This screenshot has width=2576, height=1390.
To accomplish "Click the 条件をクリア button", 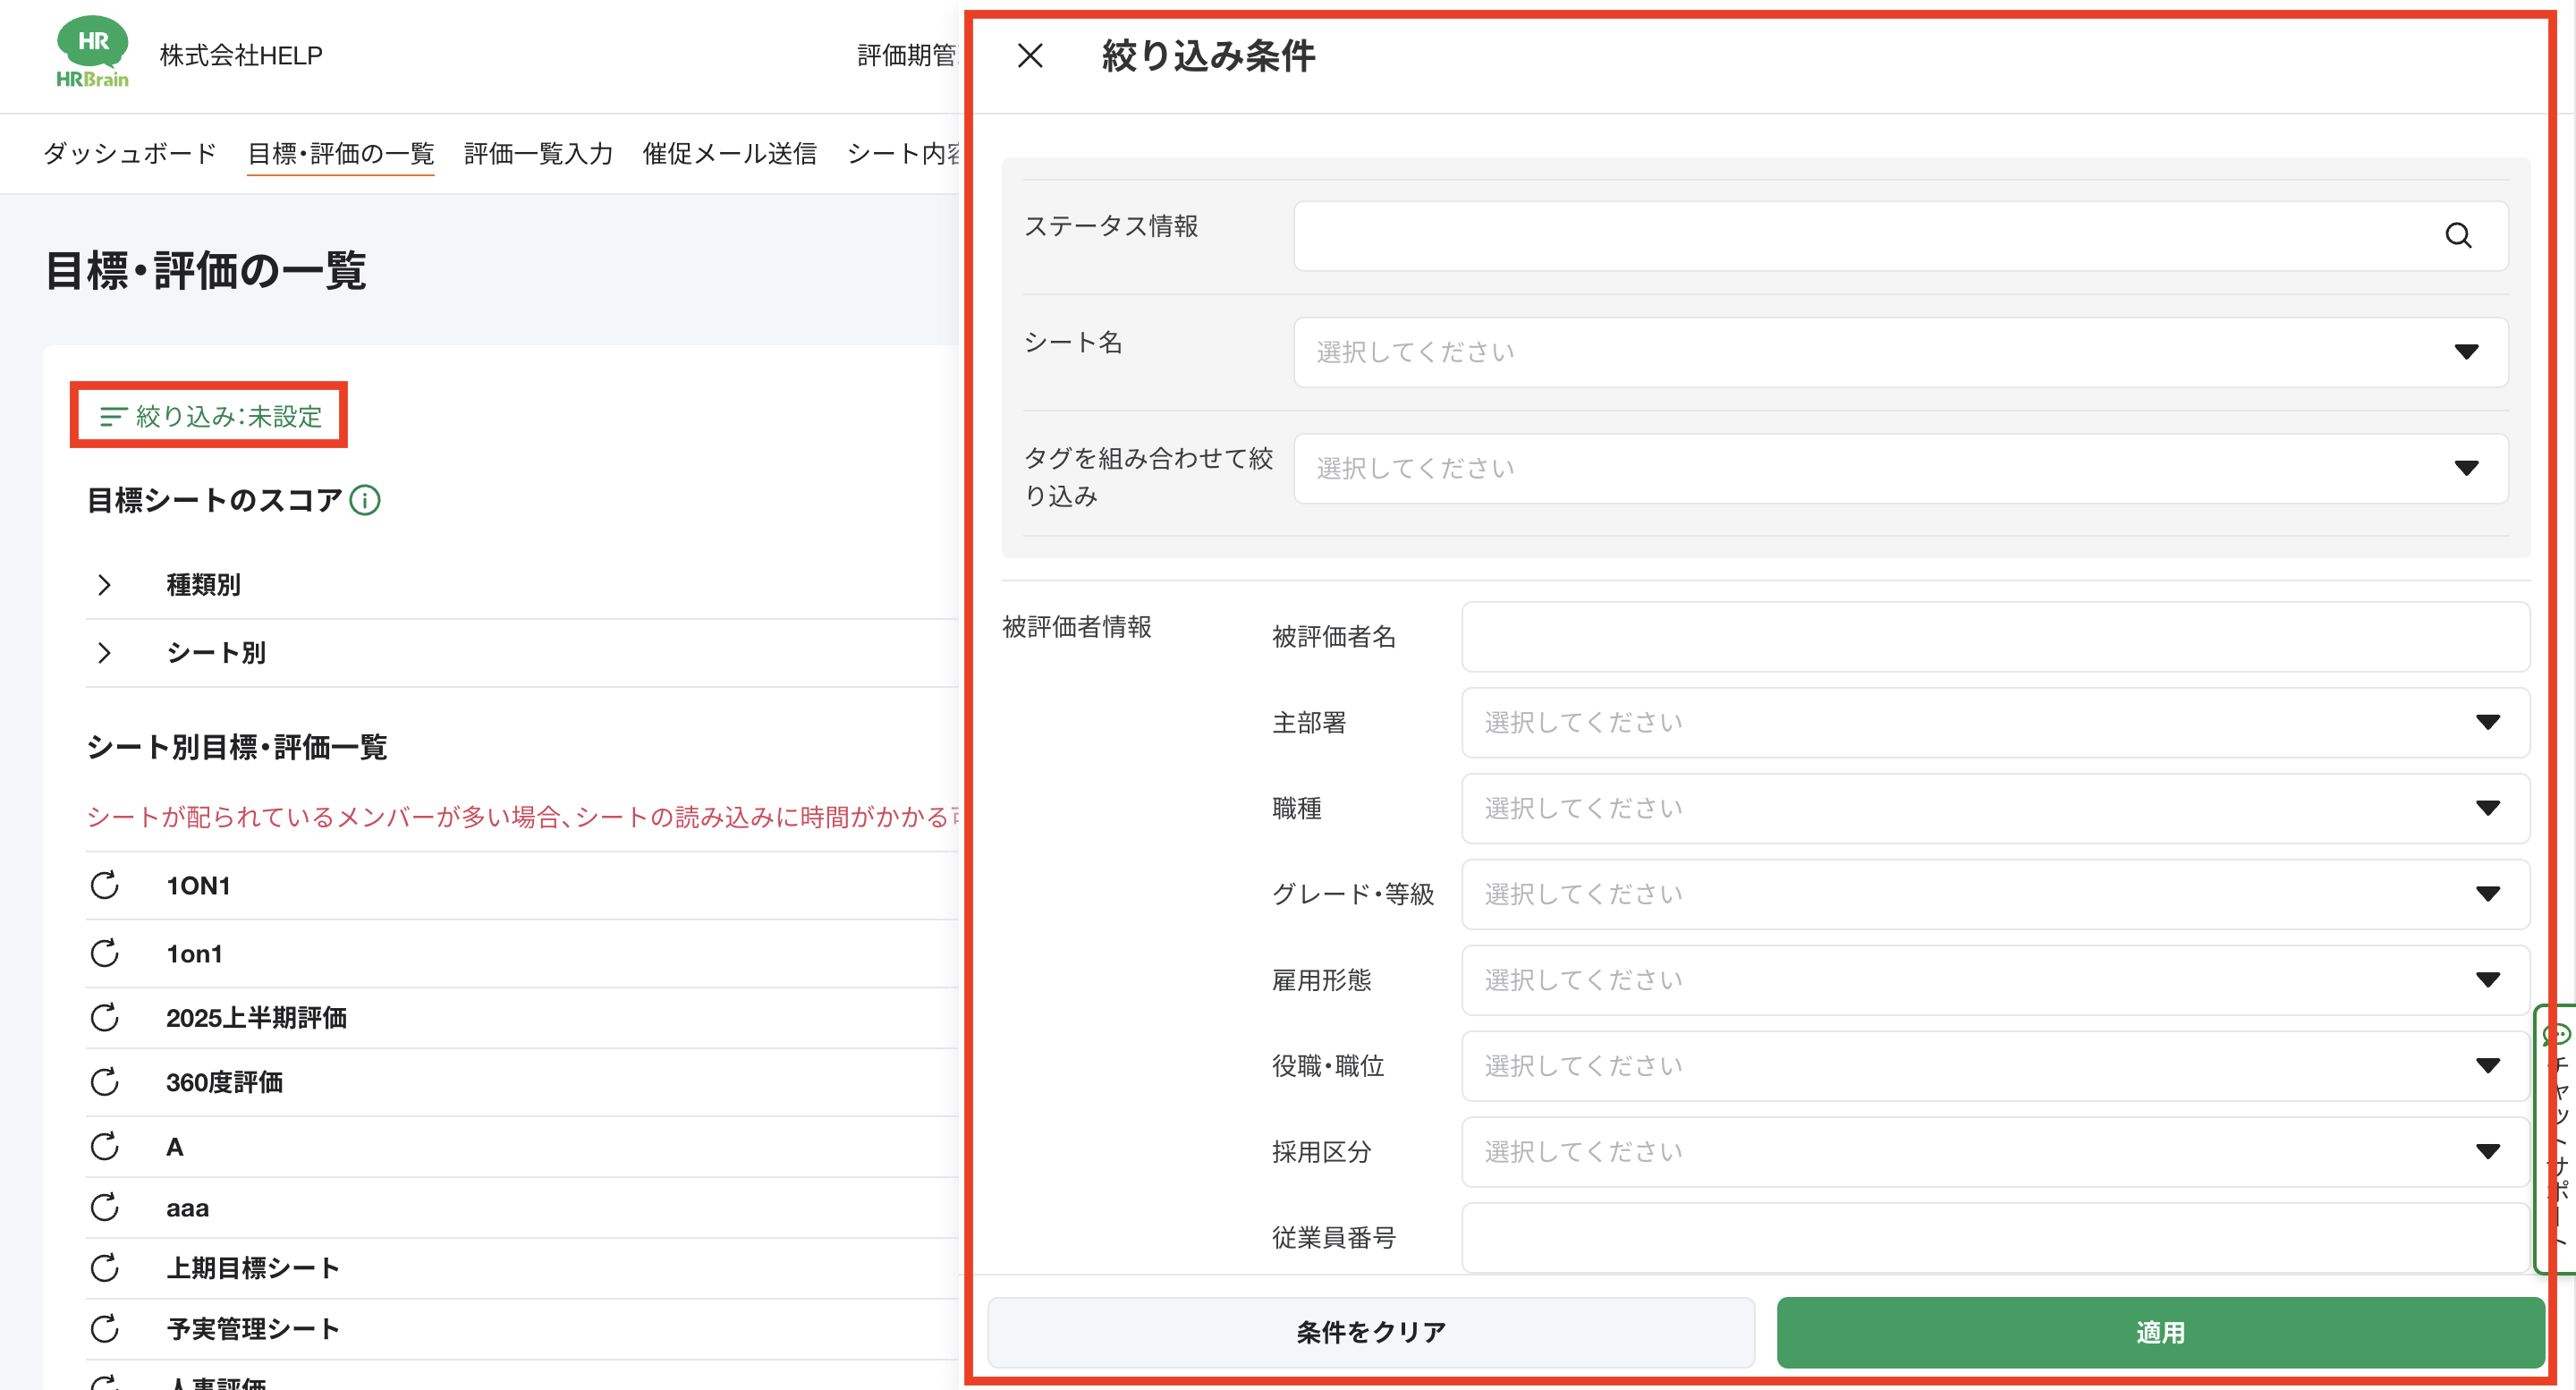I will coord(1370,1332).
